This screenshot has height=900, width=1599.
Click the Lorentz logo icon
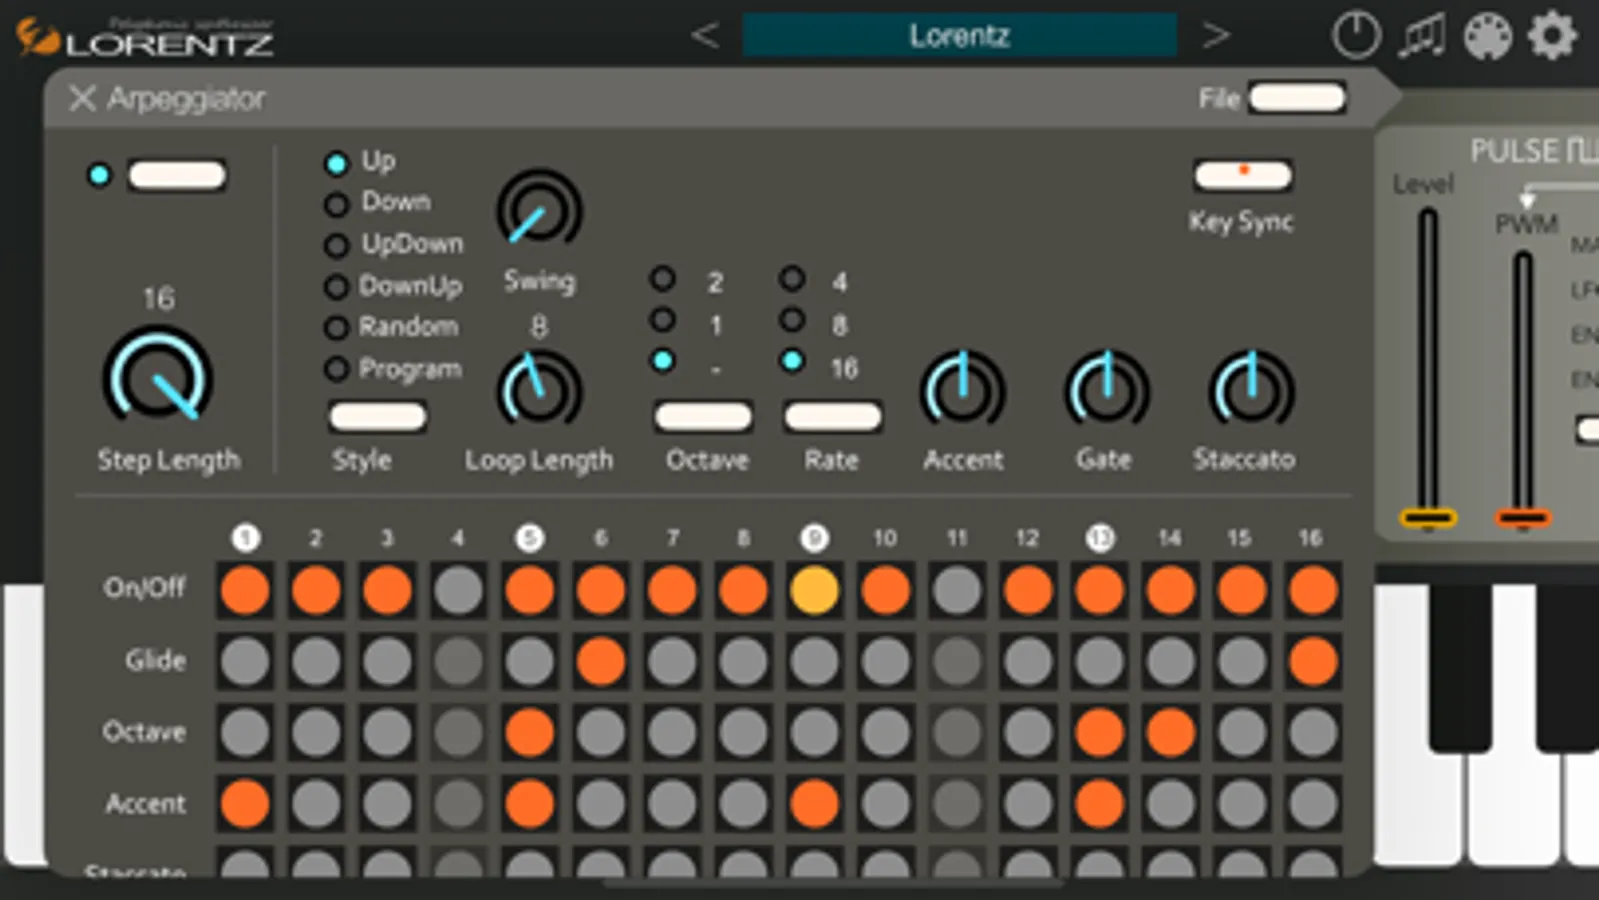coord(37,37)
